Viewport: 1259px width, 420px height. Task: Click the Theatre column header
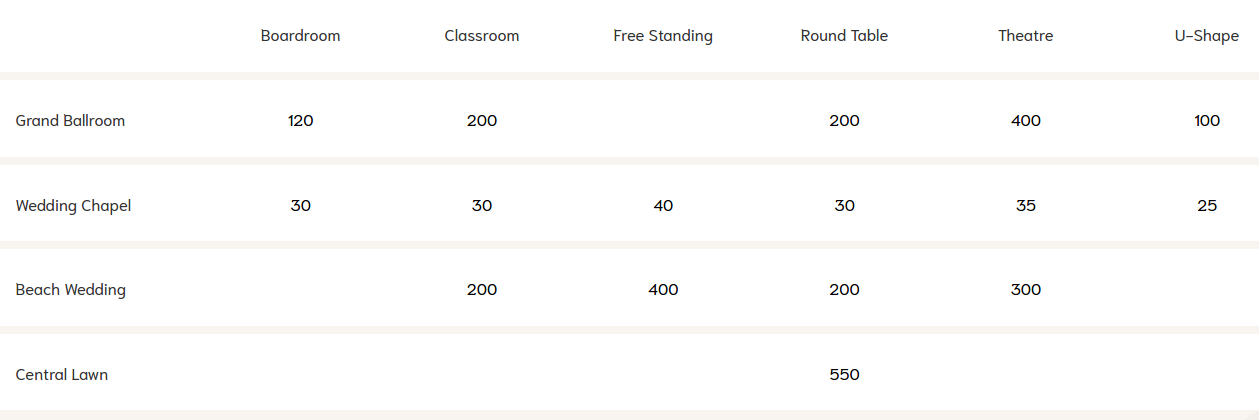pos(1025,36)
